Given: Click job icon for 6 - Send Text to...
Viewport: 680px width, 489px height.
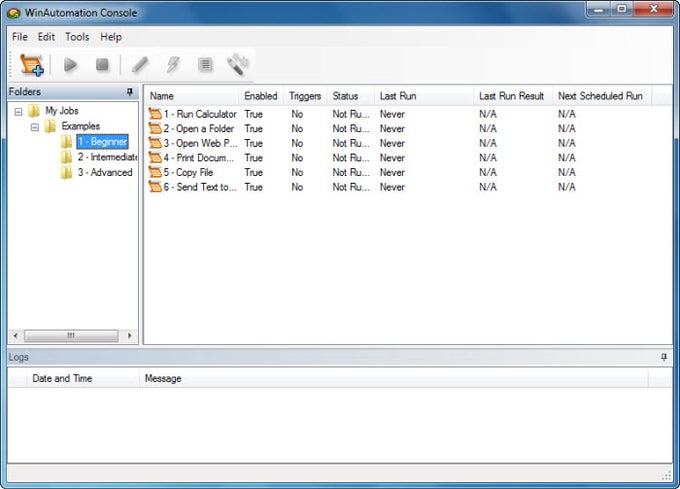Looking at the screenshot, I should [x=155, y=187].
